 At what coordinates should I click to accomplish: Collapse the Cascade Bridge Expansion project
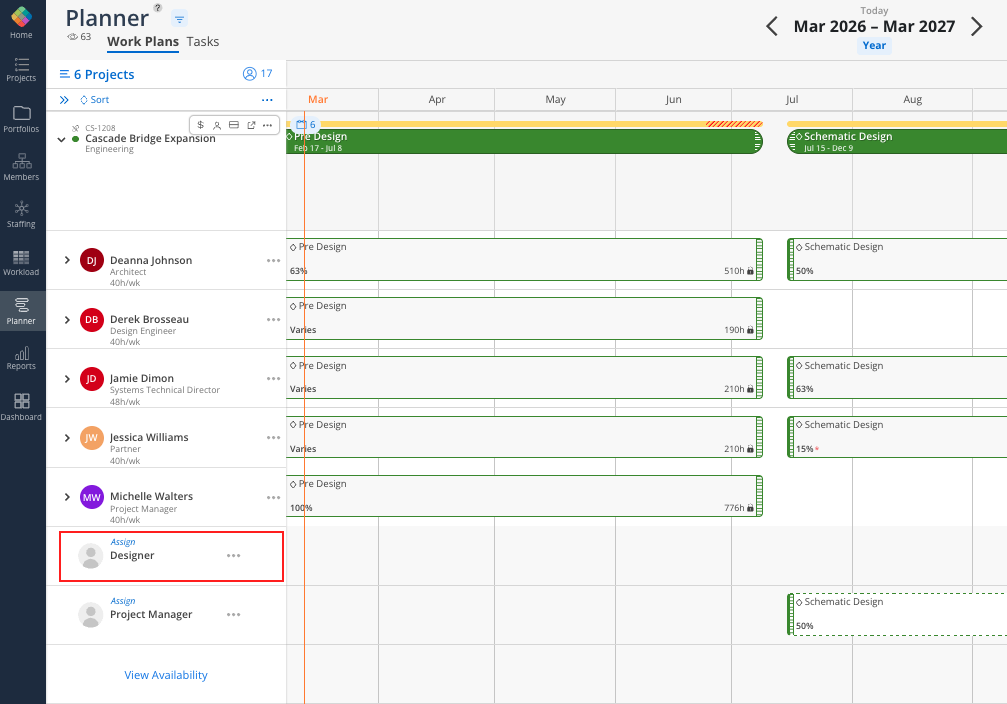point(62,139)
